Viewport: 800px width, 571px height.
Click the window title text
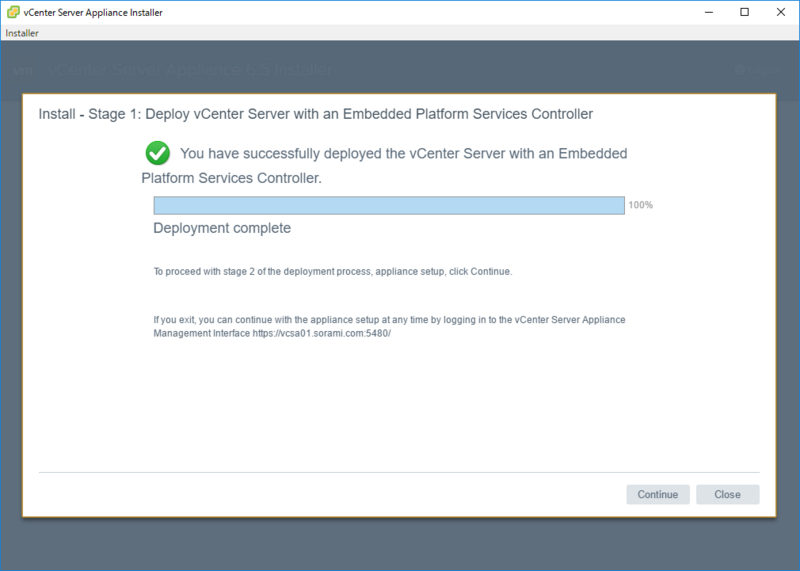point(93,13)
